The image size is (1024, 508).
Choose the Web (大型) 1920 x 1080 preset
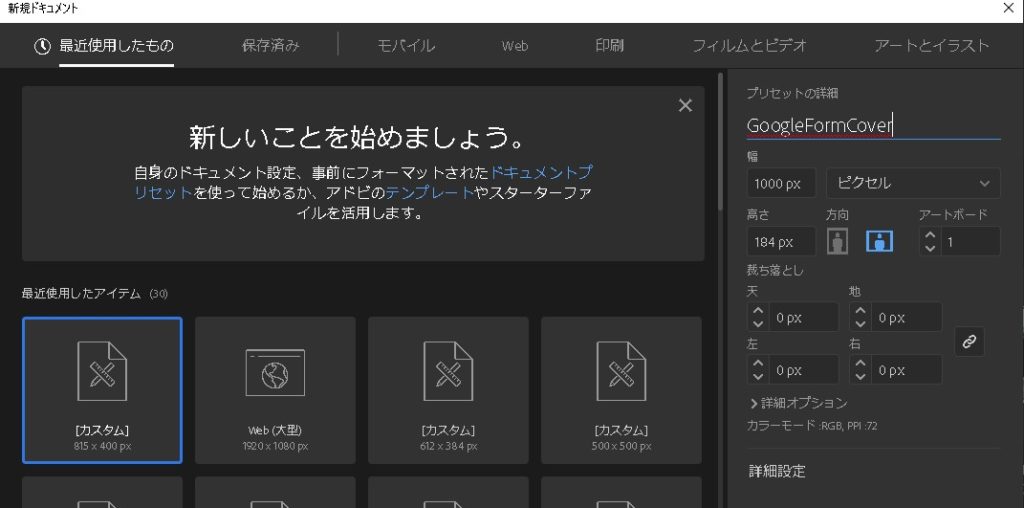[277, 390]
